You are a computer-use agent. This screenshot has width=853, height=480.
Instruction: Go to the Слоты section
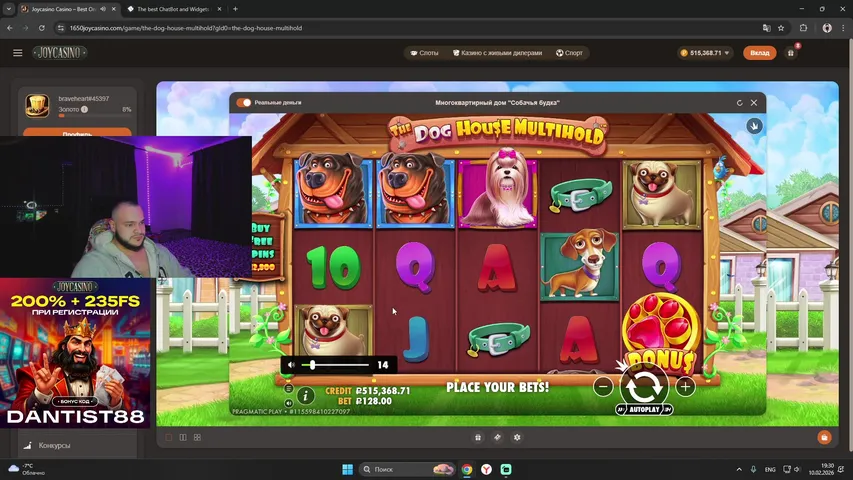pyautogui.click(x=425, y=53)
